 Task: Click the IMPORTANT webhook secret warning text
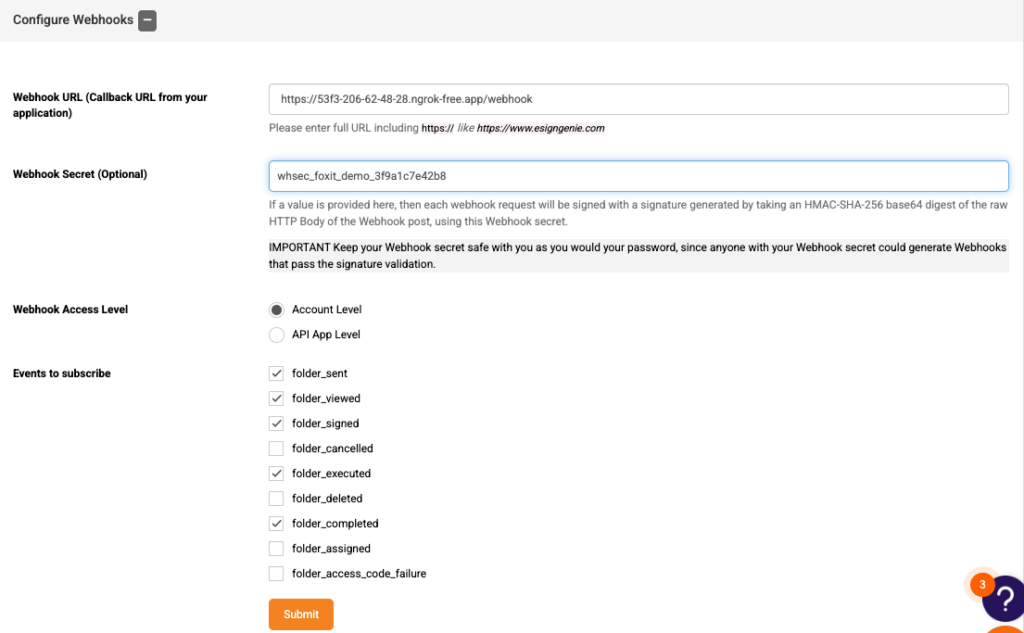click(x=638, y=255)
